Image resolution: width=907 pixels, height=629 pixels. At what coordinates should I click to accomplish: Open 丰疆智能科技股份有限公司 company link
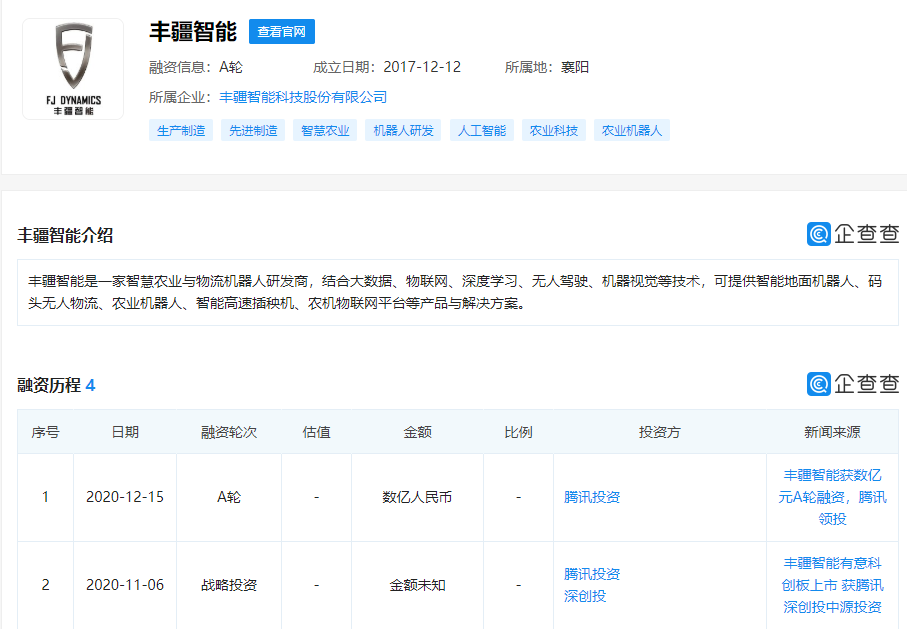pos(303,97)
